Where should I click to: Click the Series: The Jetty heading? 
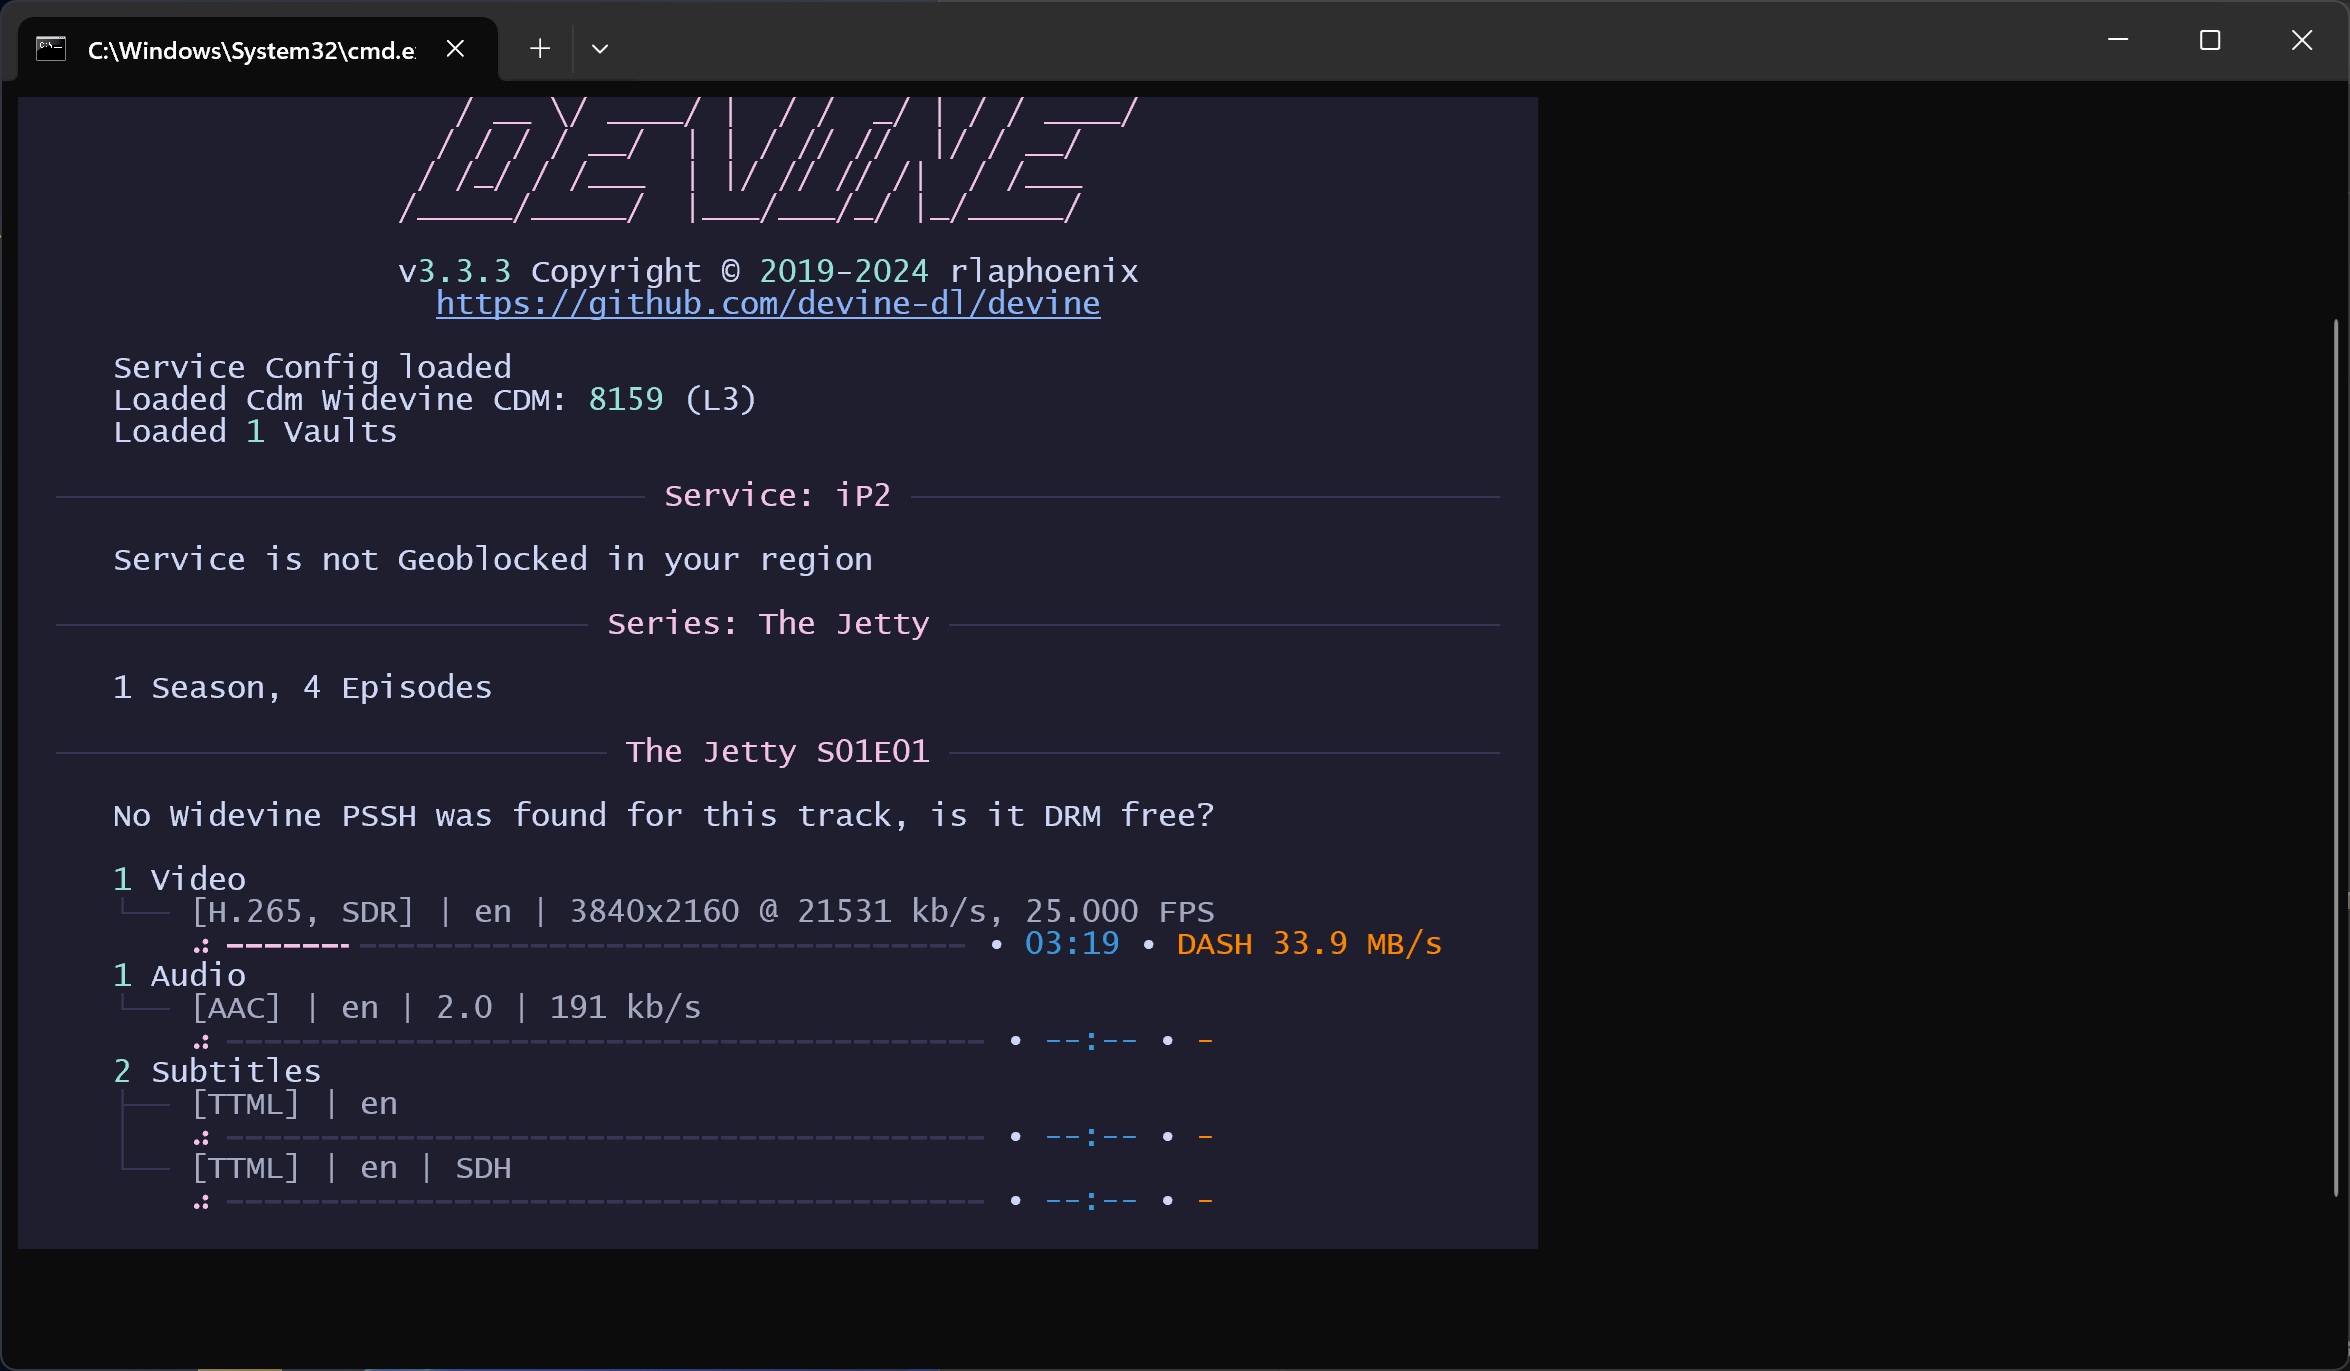[768, 624]
